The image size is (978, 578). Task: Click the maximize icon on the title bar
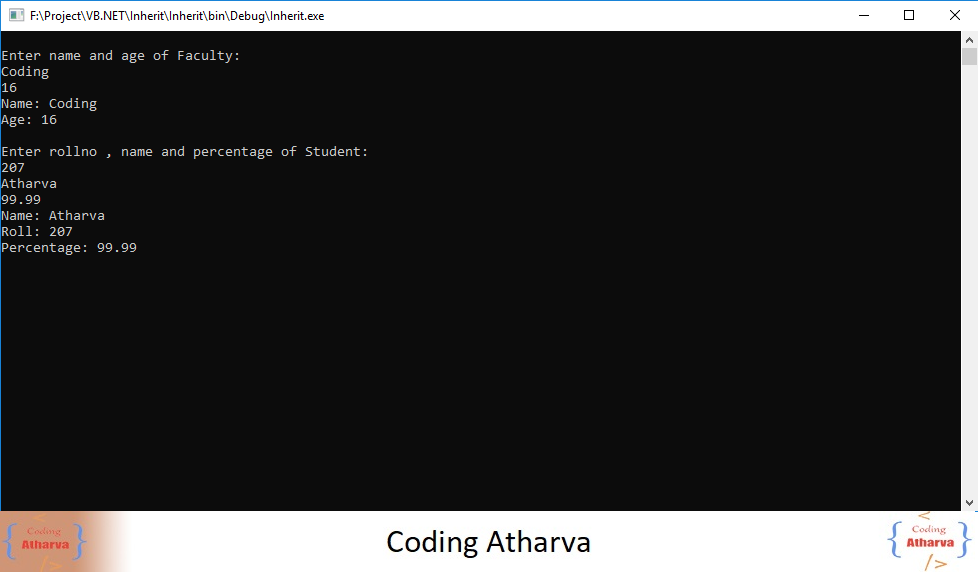click(x=909, y=15)
